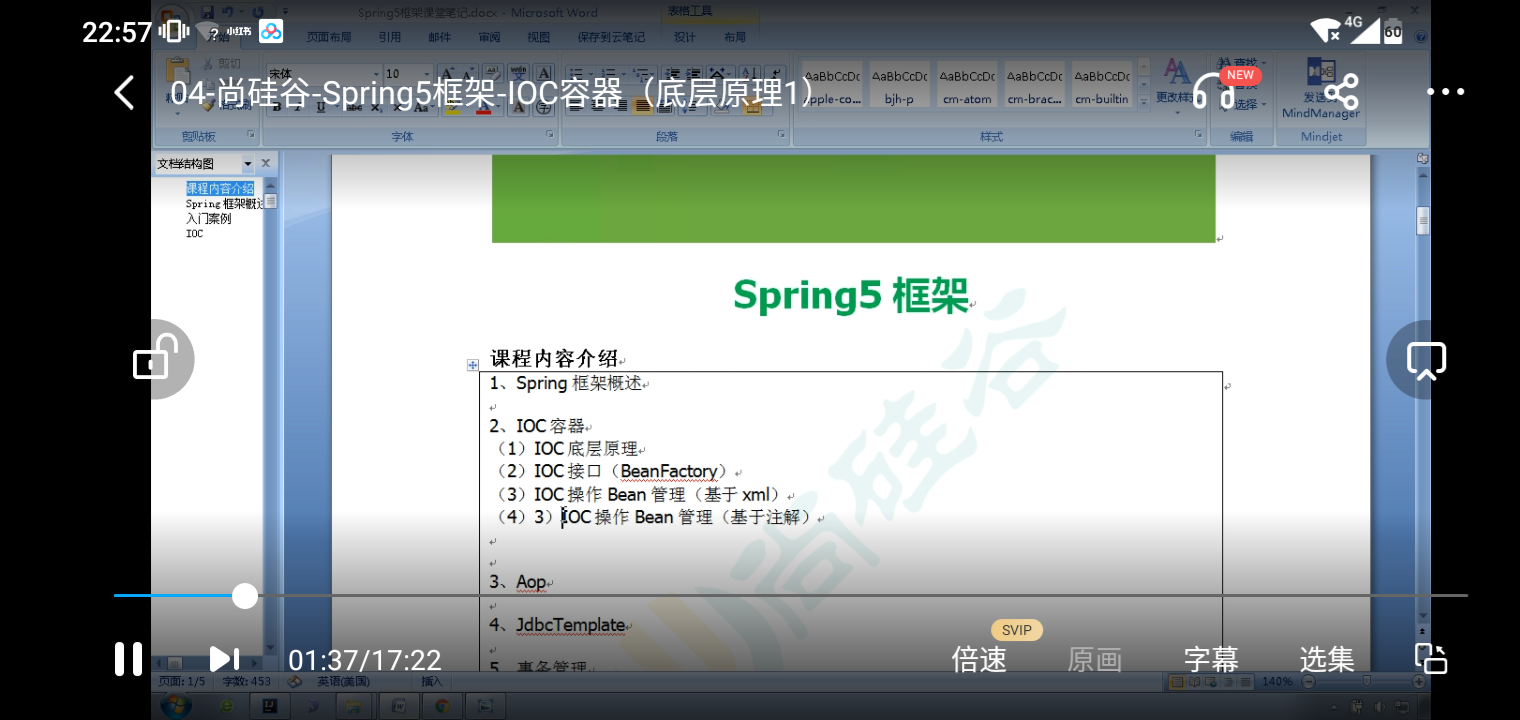Open the Windows Start button in the video

pos(176,706)
